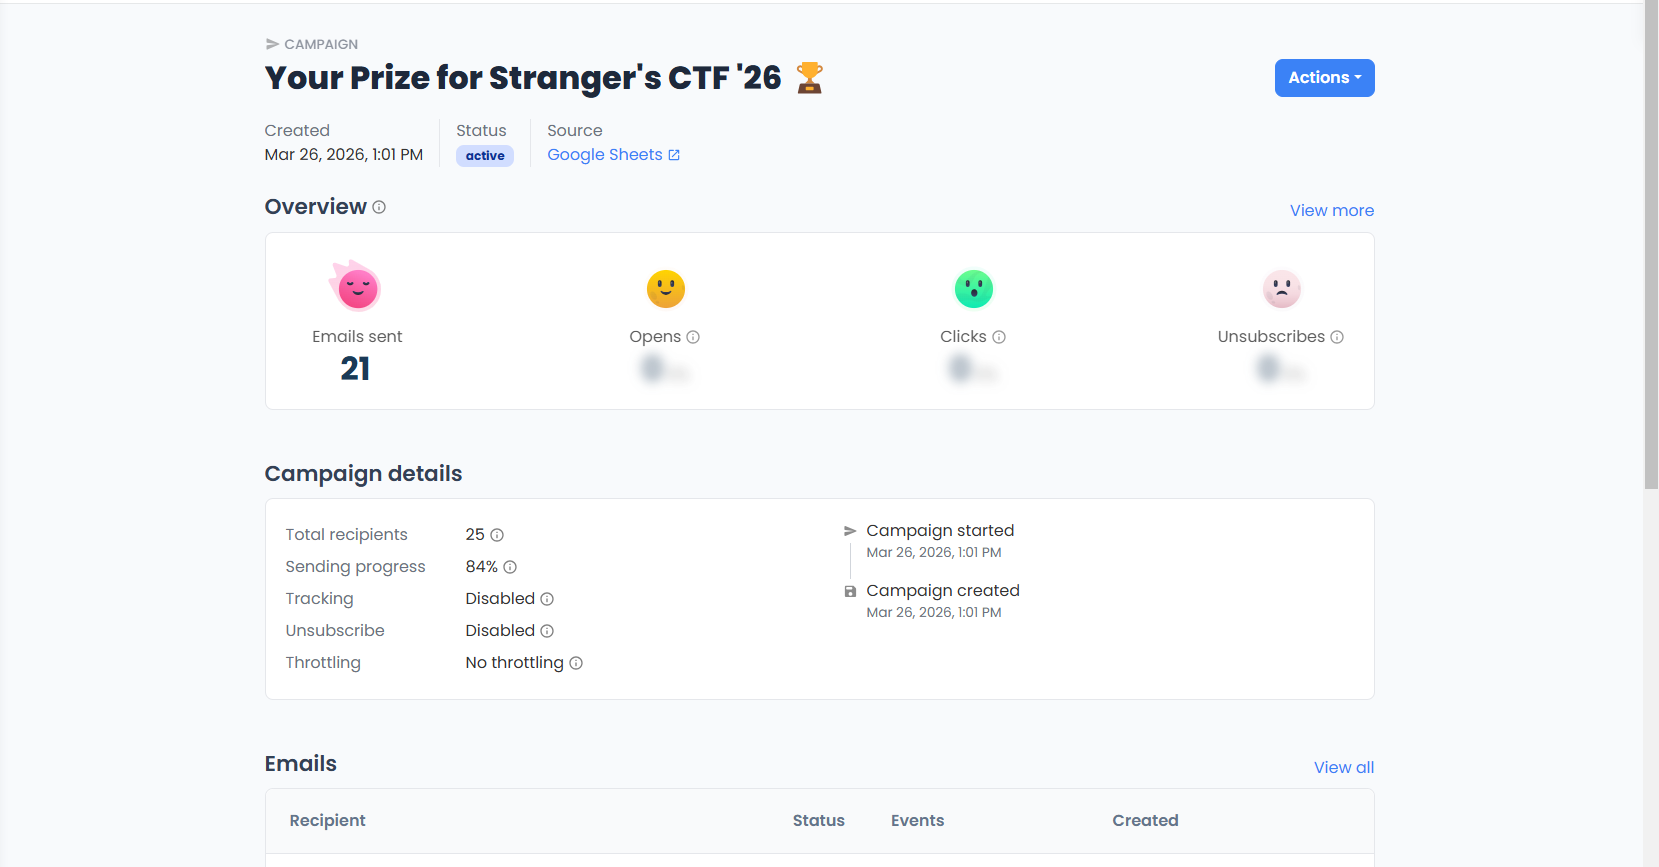Screen dimensions: 1659x867
Task: Click the info icon next to Opens
Action: click(x=693, y=337)
